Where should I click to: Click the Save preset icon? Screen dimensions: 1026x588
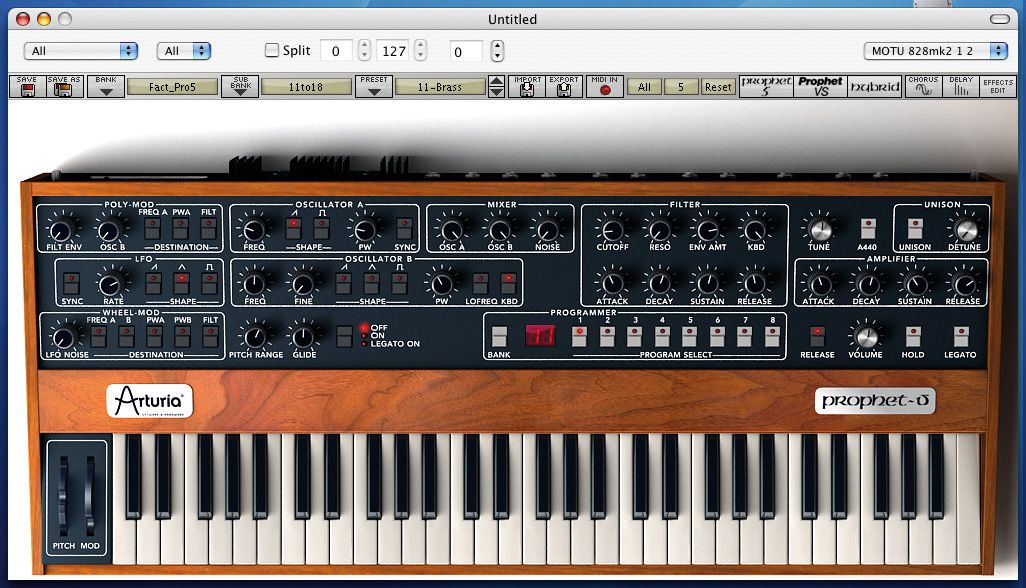(x=27, y=86)
